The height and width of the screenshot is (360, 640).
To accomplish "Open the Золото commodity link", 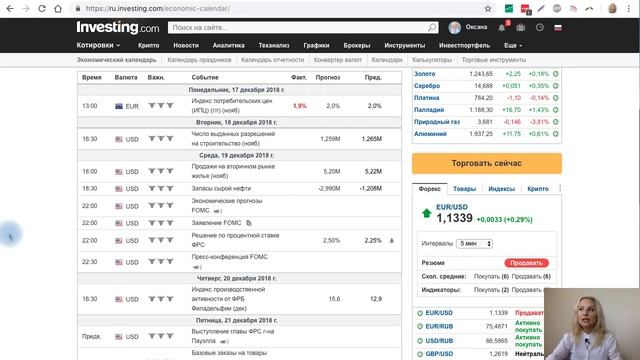I will 424,74.
